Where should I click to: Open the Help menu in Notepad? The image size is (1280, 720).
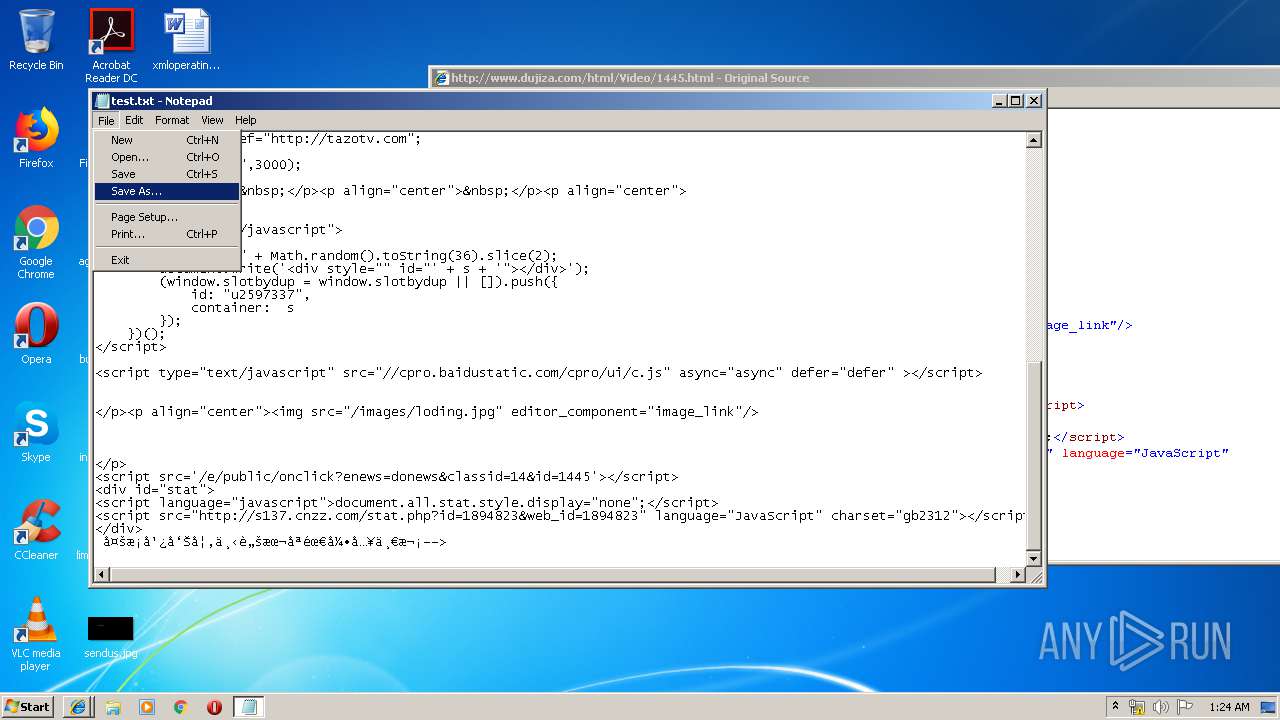pos(245,120)
